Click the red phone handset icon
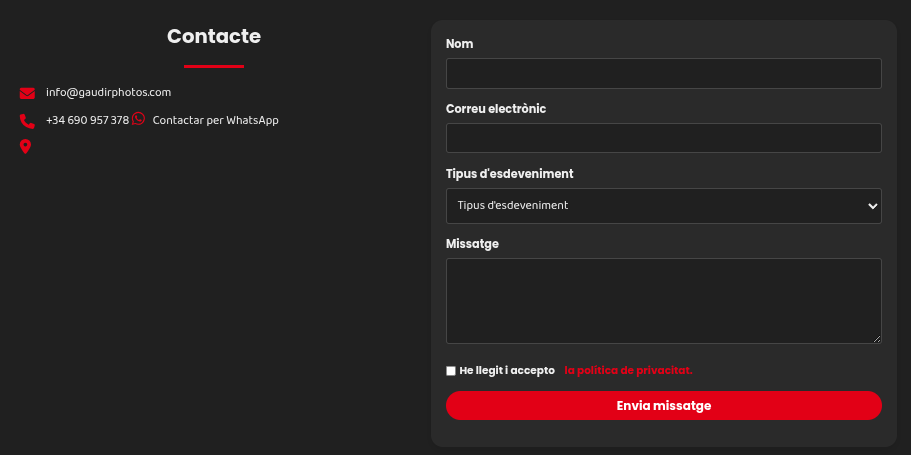The height and width of the screenshot is (455, 911). click(x=27, y=121)
